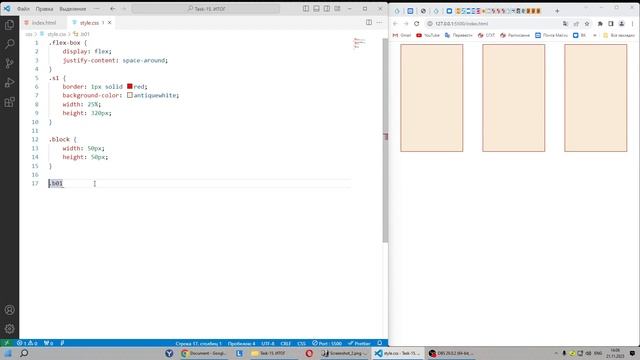Go back in the browser
Viewport: 640px width, 360px height.
point(395,24)
